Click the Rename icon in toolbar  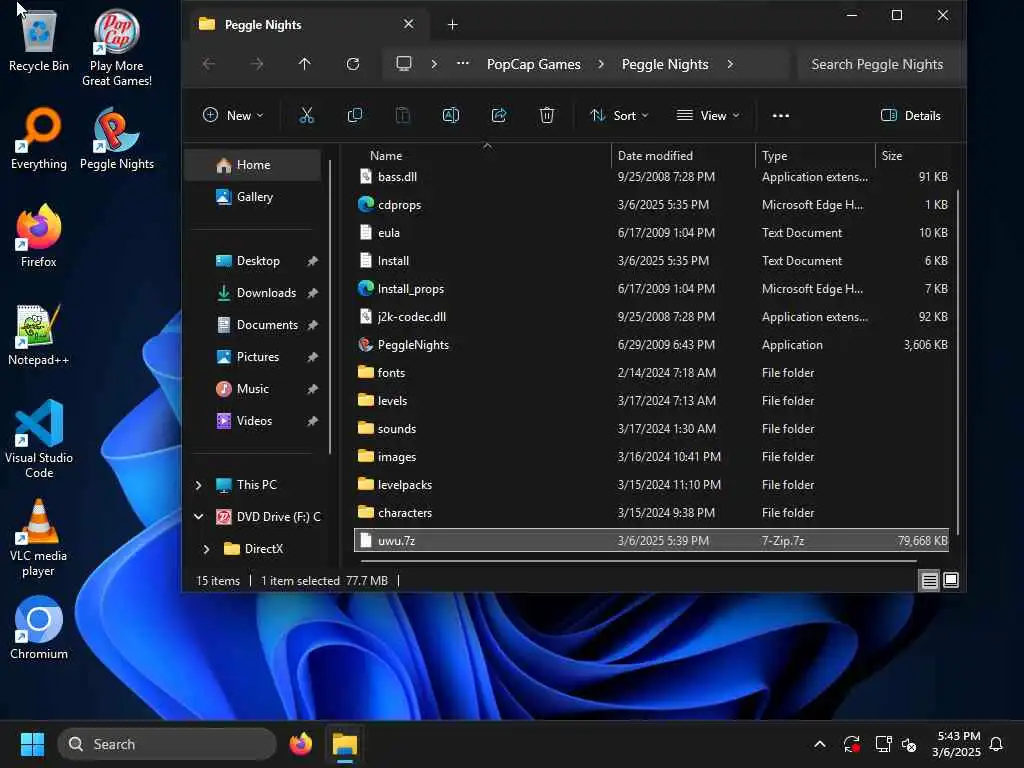[x=451, y=116]
